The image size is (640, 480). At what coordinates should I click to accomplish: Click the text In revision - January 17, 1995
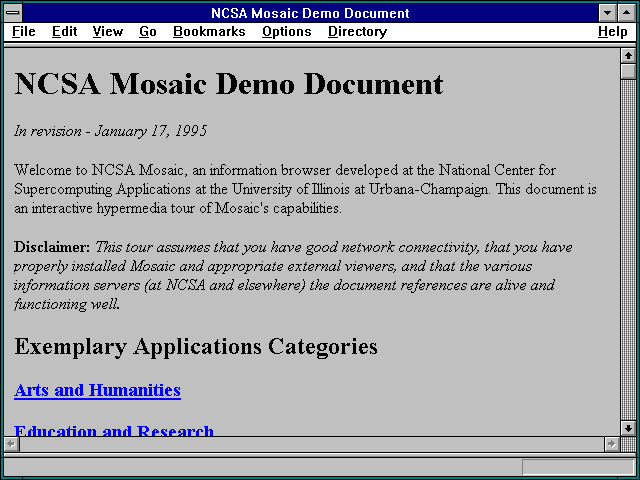point(111,131)
